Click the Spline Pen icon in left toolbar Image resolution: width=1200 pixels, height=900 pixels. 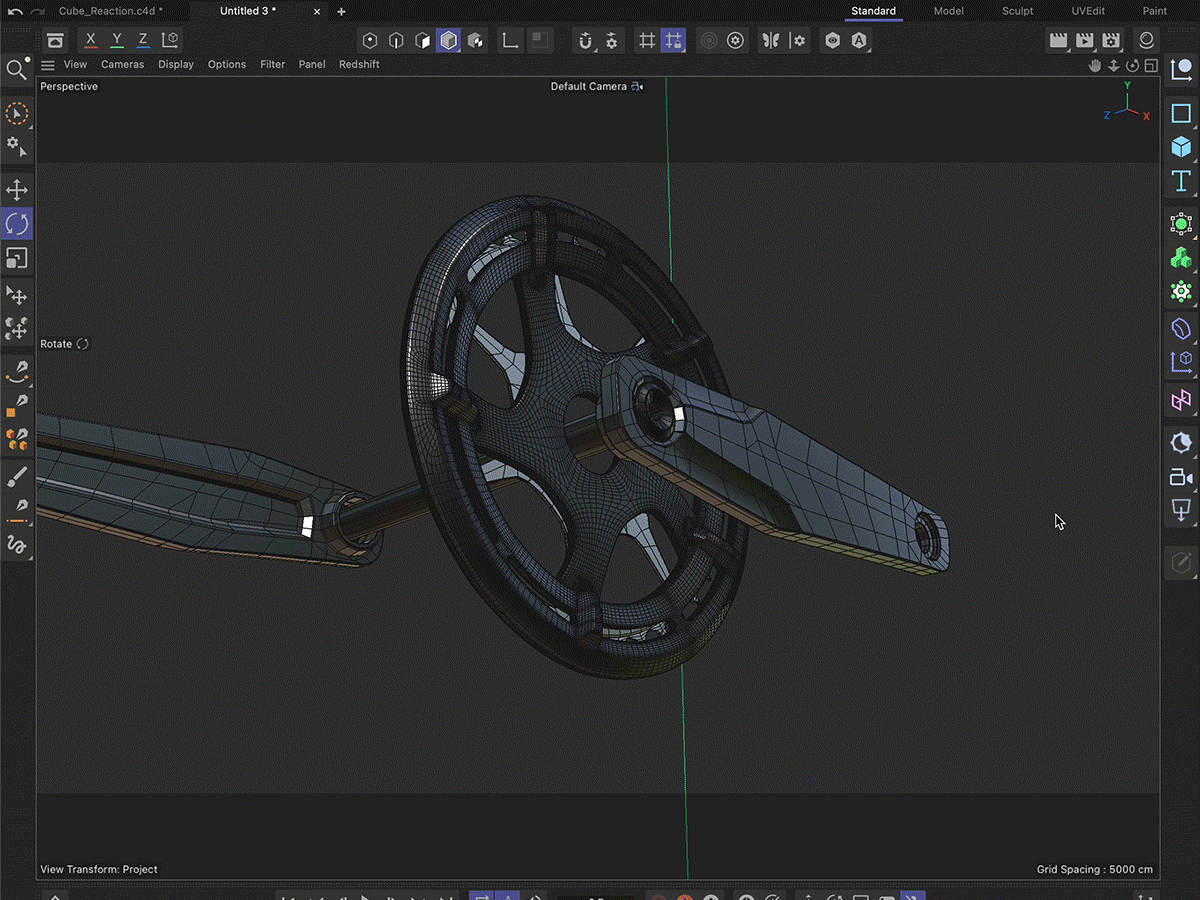pos(17,372)
